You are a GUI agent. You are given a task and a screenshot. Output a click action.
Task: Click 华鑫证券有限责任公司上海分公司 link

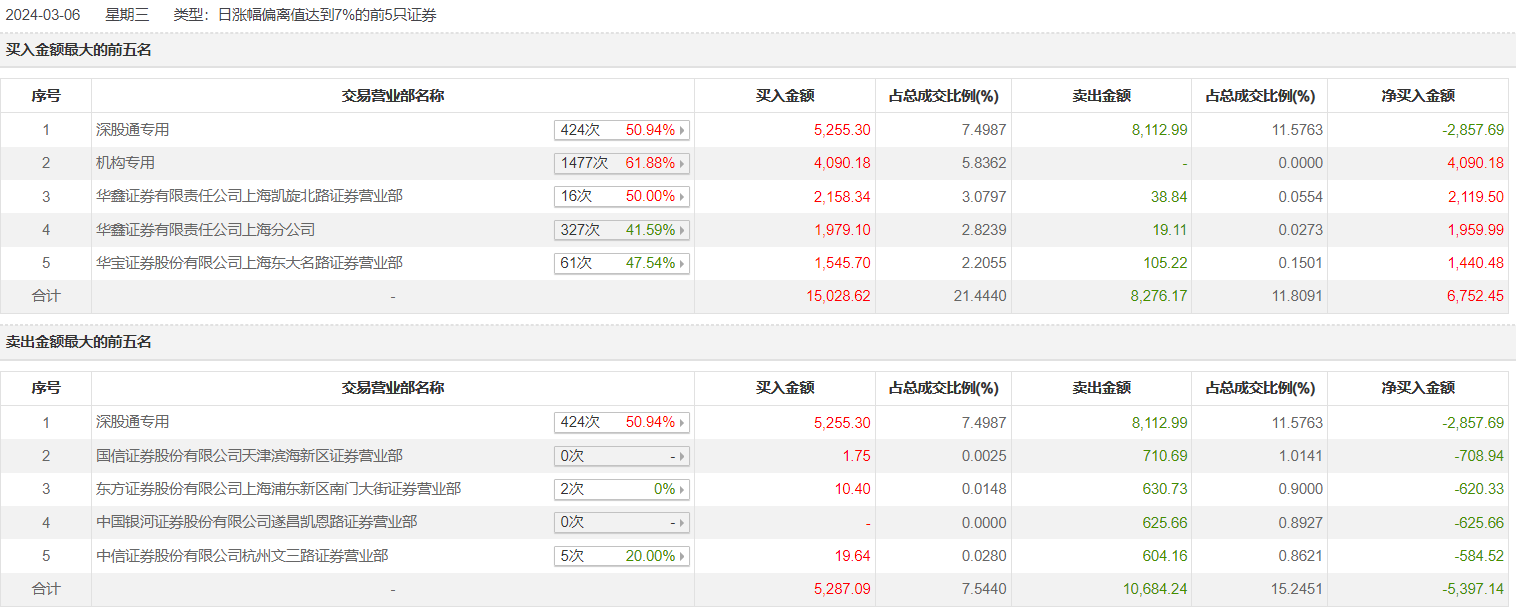[x=205, y=230]
